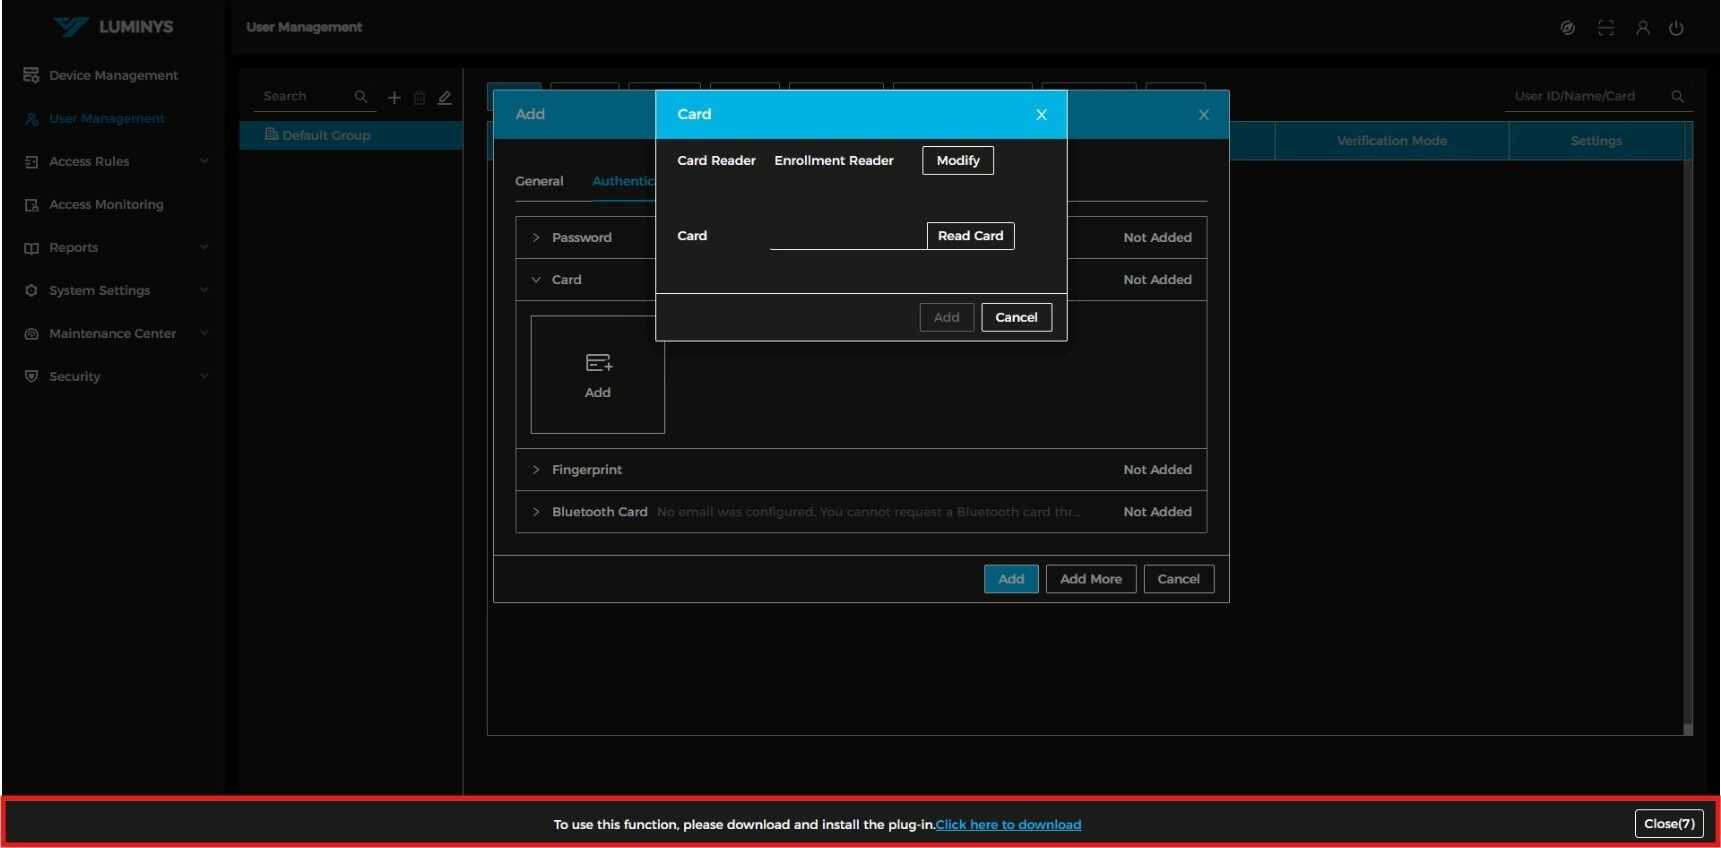Click Modify next to Enrollment Reader
The width and height of the screenshot is (1721, 848).
957,161
